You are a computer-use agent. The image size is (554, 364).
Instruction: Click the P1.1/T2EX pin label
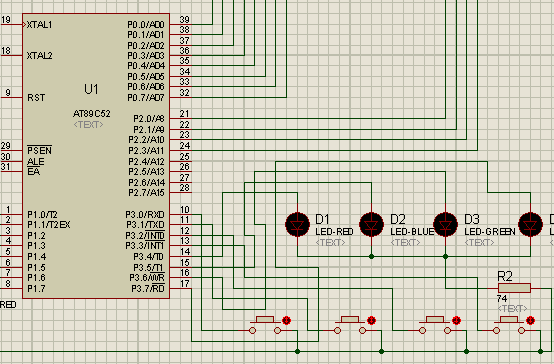[x=49, y=225]
